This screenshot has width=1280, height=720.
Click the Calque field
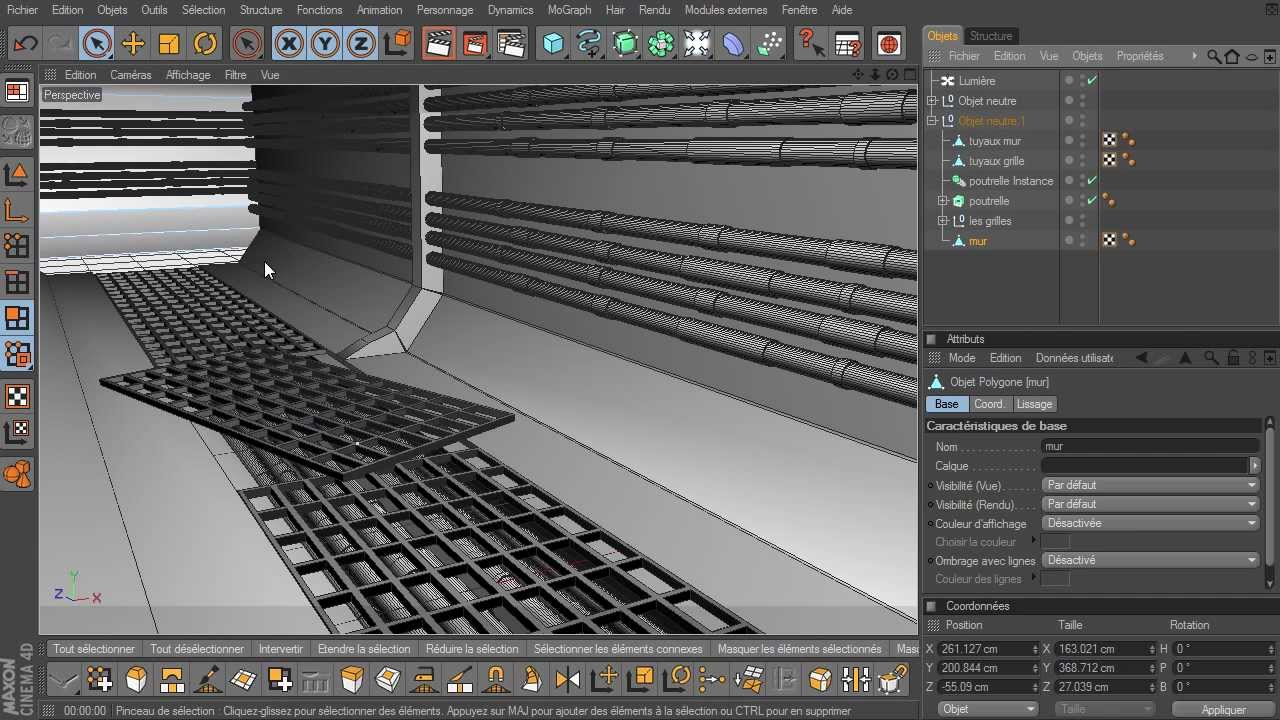[x=1145, y=466]
